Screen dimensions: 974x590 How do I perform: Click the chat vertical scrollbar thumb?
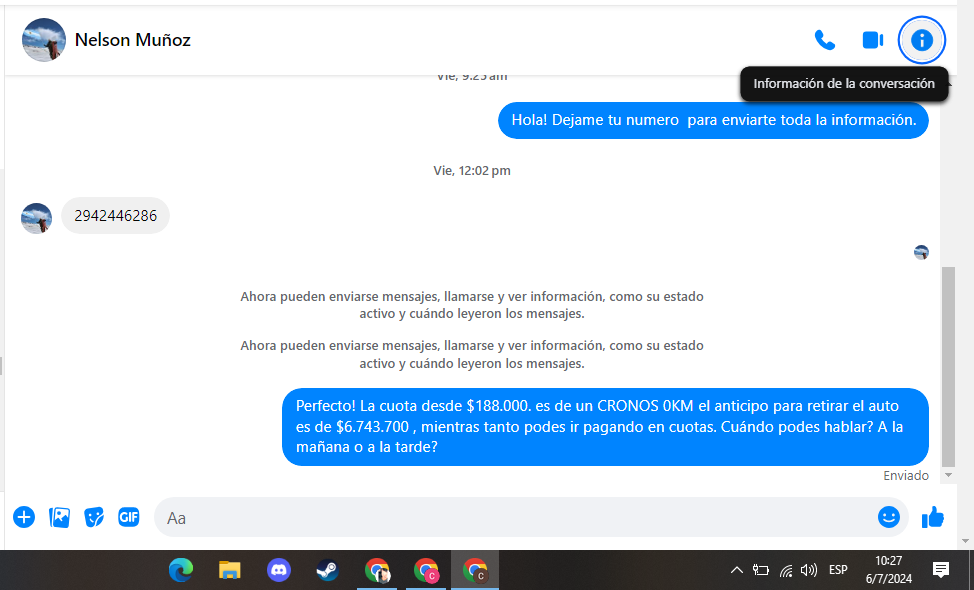[x=948, y=366]
